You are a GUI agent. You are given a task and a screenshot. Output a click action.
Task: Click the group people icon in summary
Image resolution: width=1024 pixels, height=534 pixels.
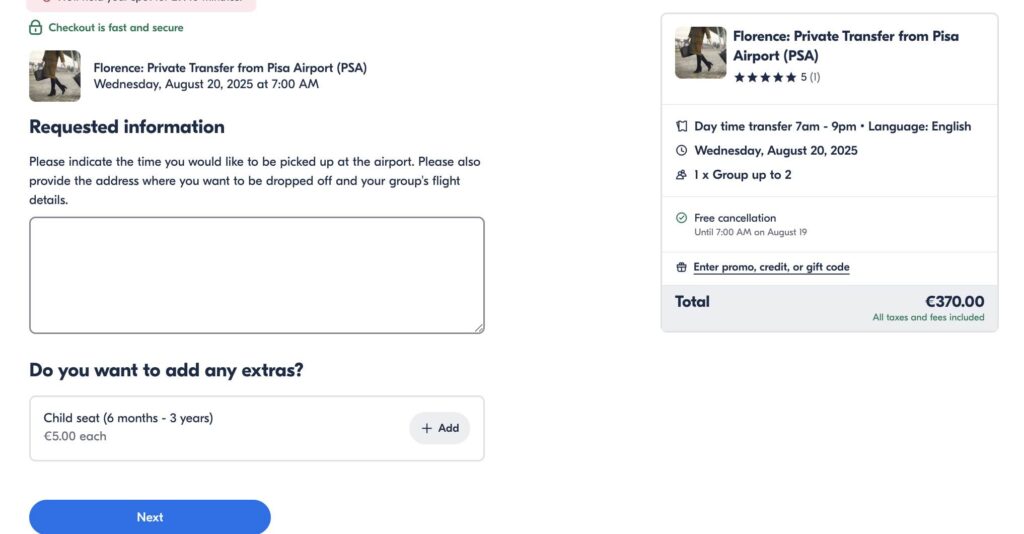681,175
